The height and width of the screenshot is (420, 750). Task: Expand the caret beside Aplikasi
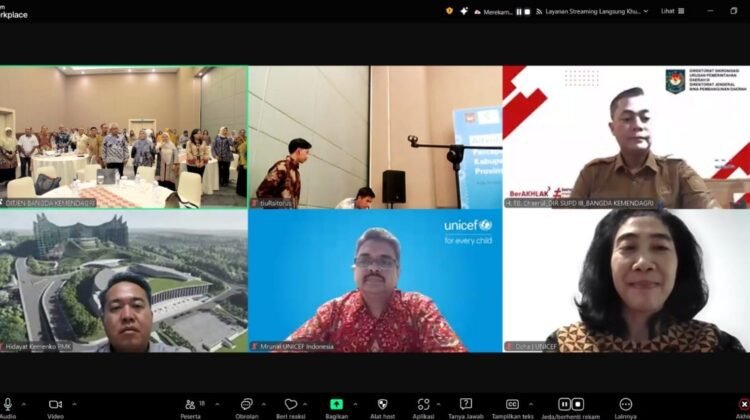click(439, 405)
